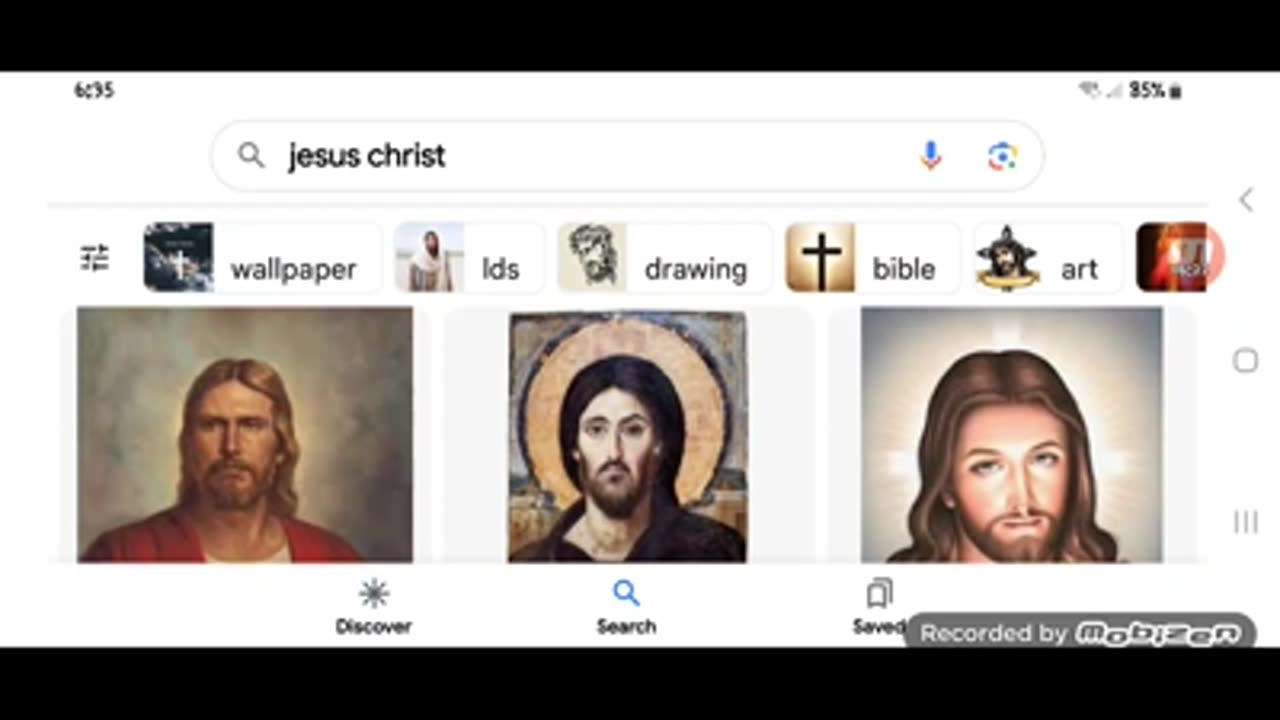Open Google Lens camera search
The height and width of the screenshot is (720, 1280).
point(1002,156)
